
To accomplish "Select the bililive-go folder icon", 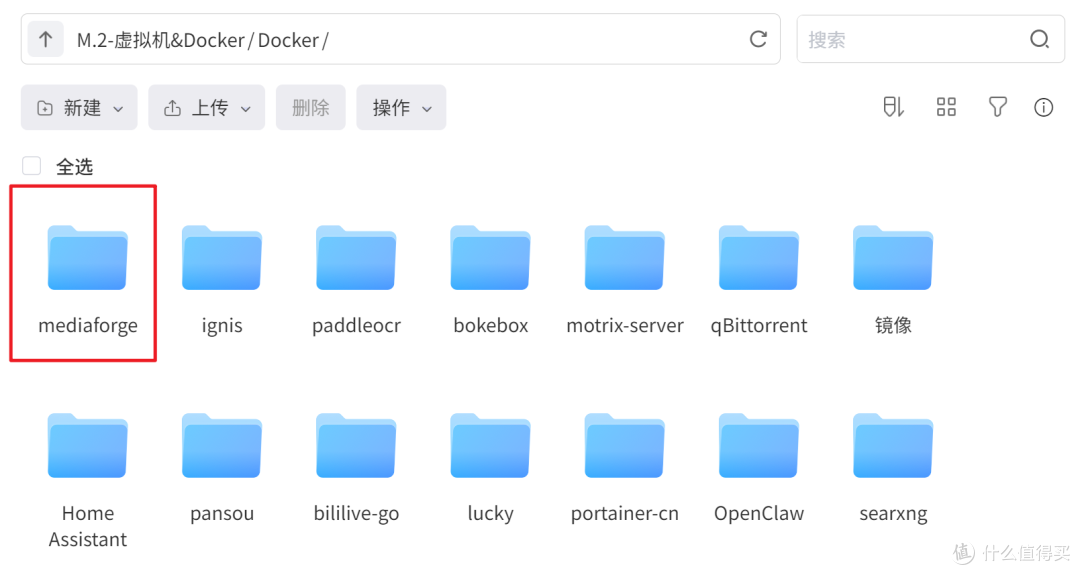I will (356, 446).
